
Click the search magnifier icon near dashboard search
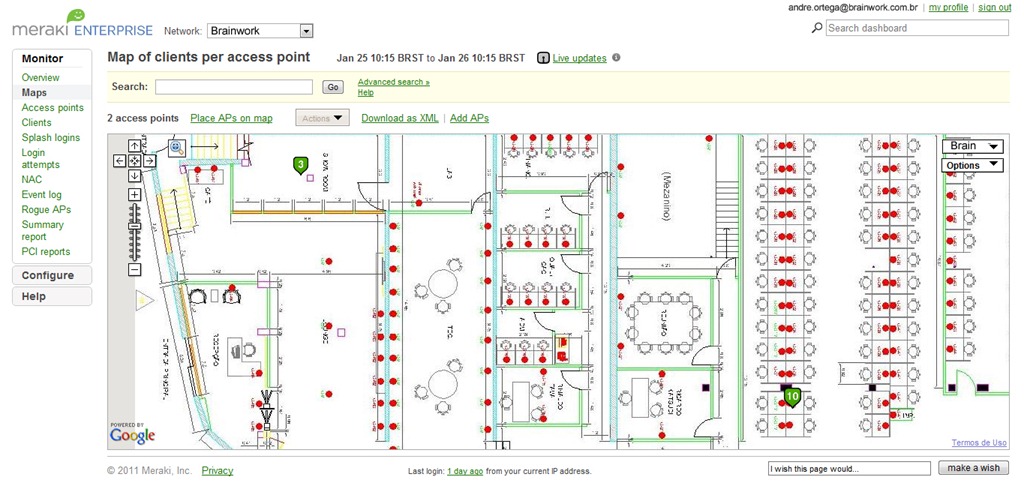point(816,28)
